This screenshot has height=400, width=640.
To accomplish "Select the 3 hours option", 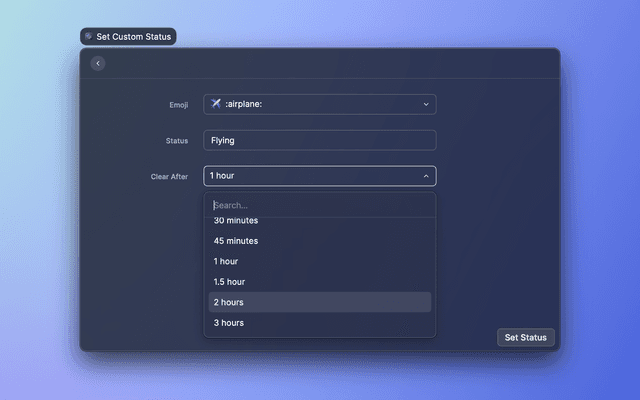I will coord(229,323).
